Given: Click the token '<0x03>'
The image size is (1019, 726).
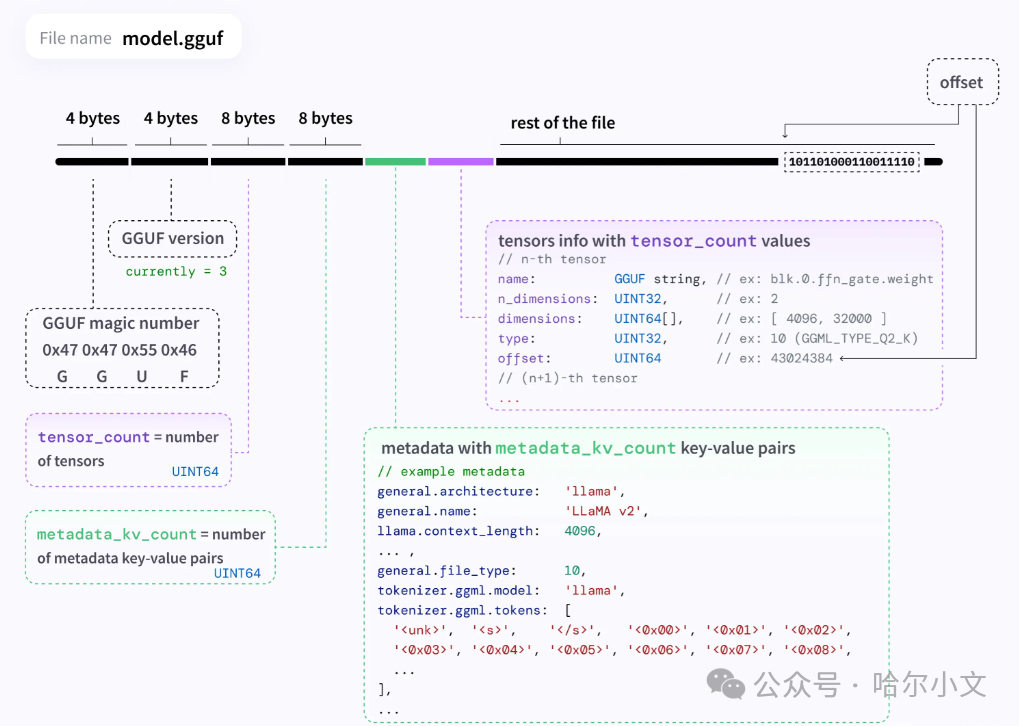Looking at the screenshot, I should pyautogui.click(x=424, y=649).
